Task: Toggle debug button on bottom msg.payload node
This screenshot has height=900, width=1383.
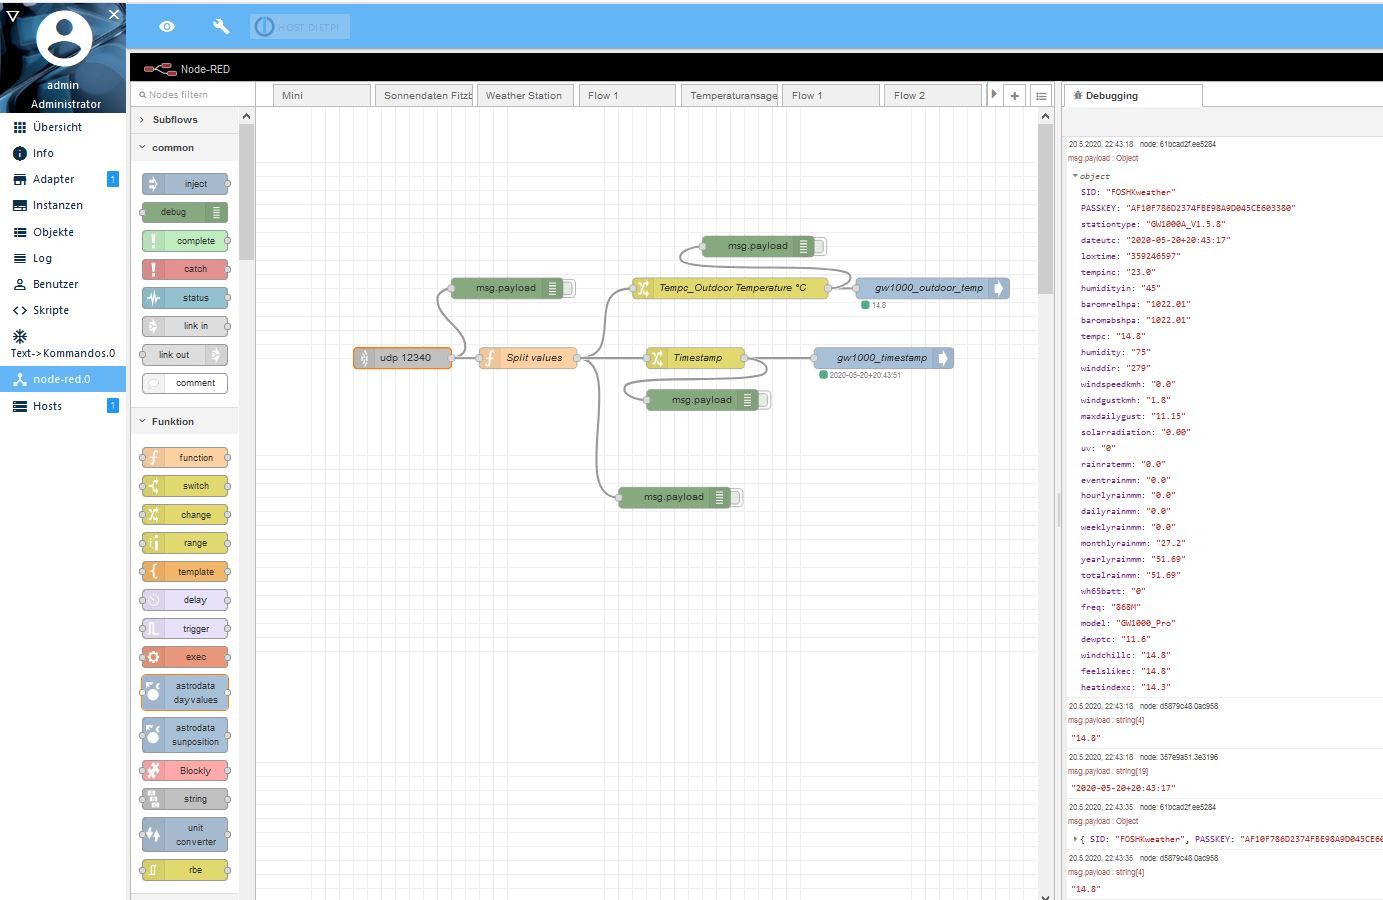Action: pyautogui.click(x=736, y=497)
